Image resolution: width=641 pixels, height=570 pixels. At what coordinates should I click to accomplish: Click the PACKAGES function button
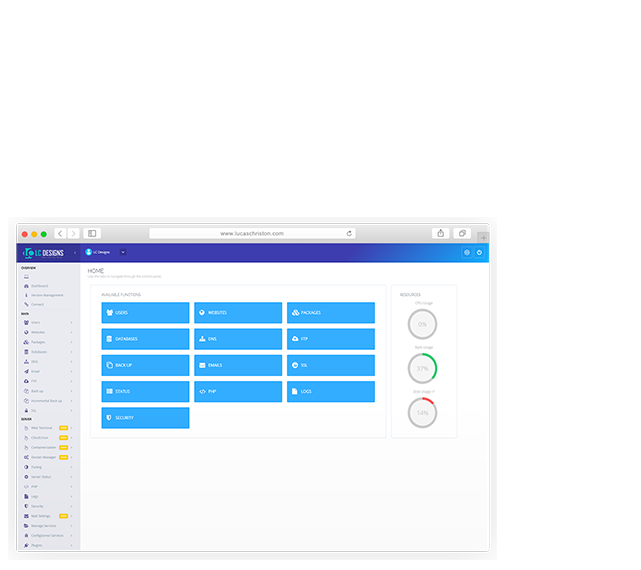(x=331, y=313)
